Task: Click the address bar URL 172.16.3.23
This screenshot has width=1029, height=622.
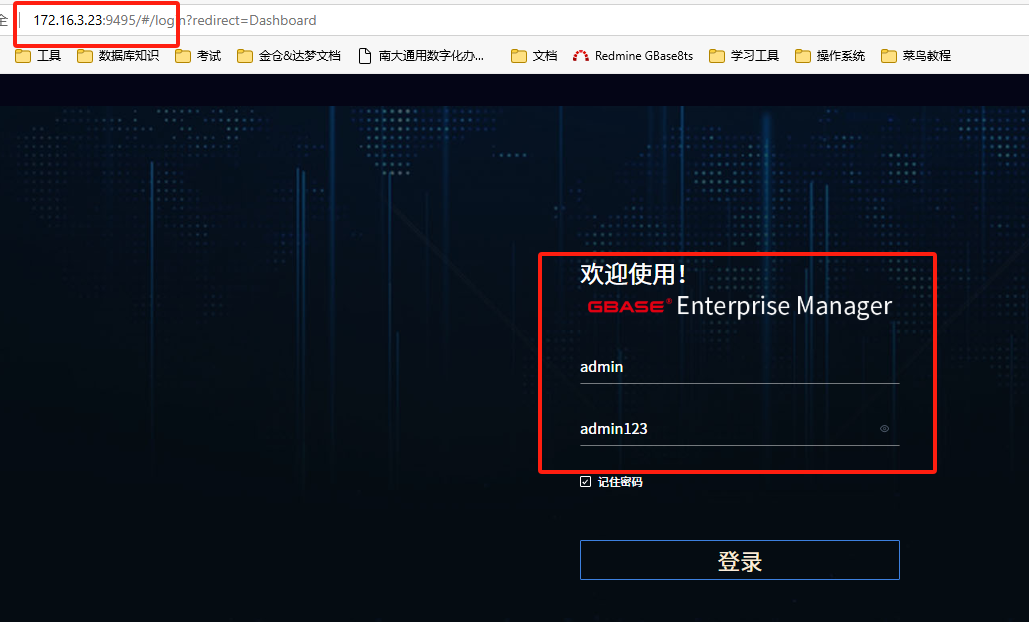Action: (68, 20)
